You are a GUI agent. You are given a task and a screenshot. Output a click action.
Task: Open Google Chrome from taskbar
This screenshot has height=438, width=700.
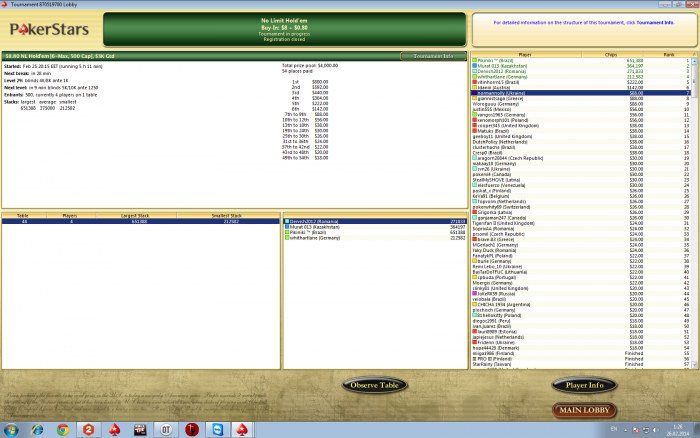(x=63, y=430)
